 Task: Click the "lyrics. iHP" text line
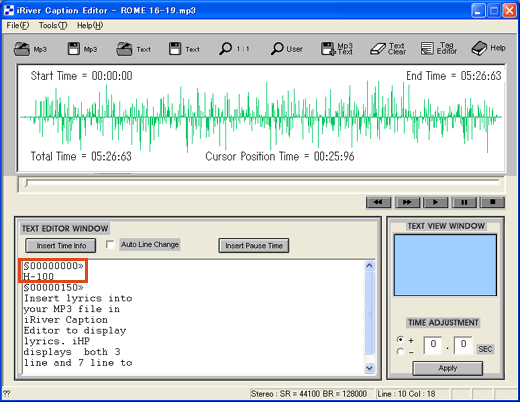point(57,341)
